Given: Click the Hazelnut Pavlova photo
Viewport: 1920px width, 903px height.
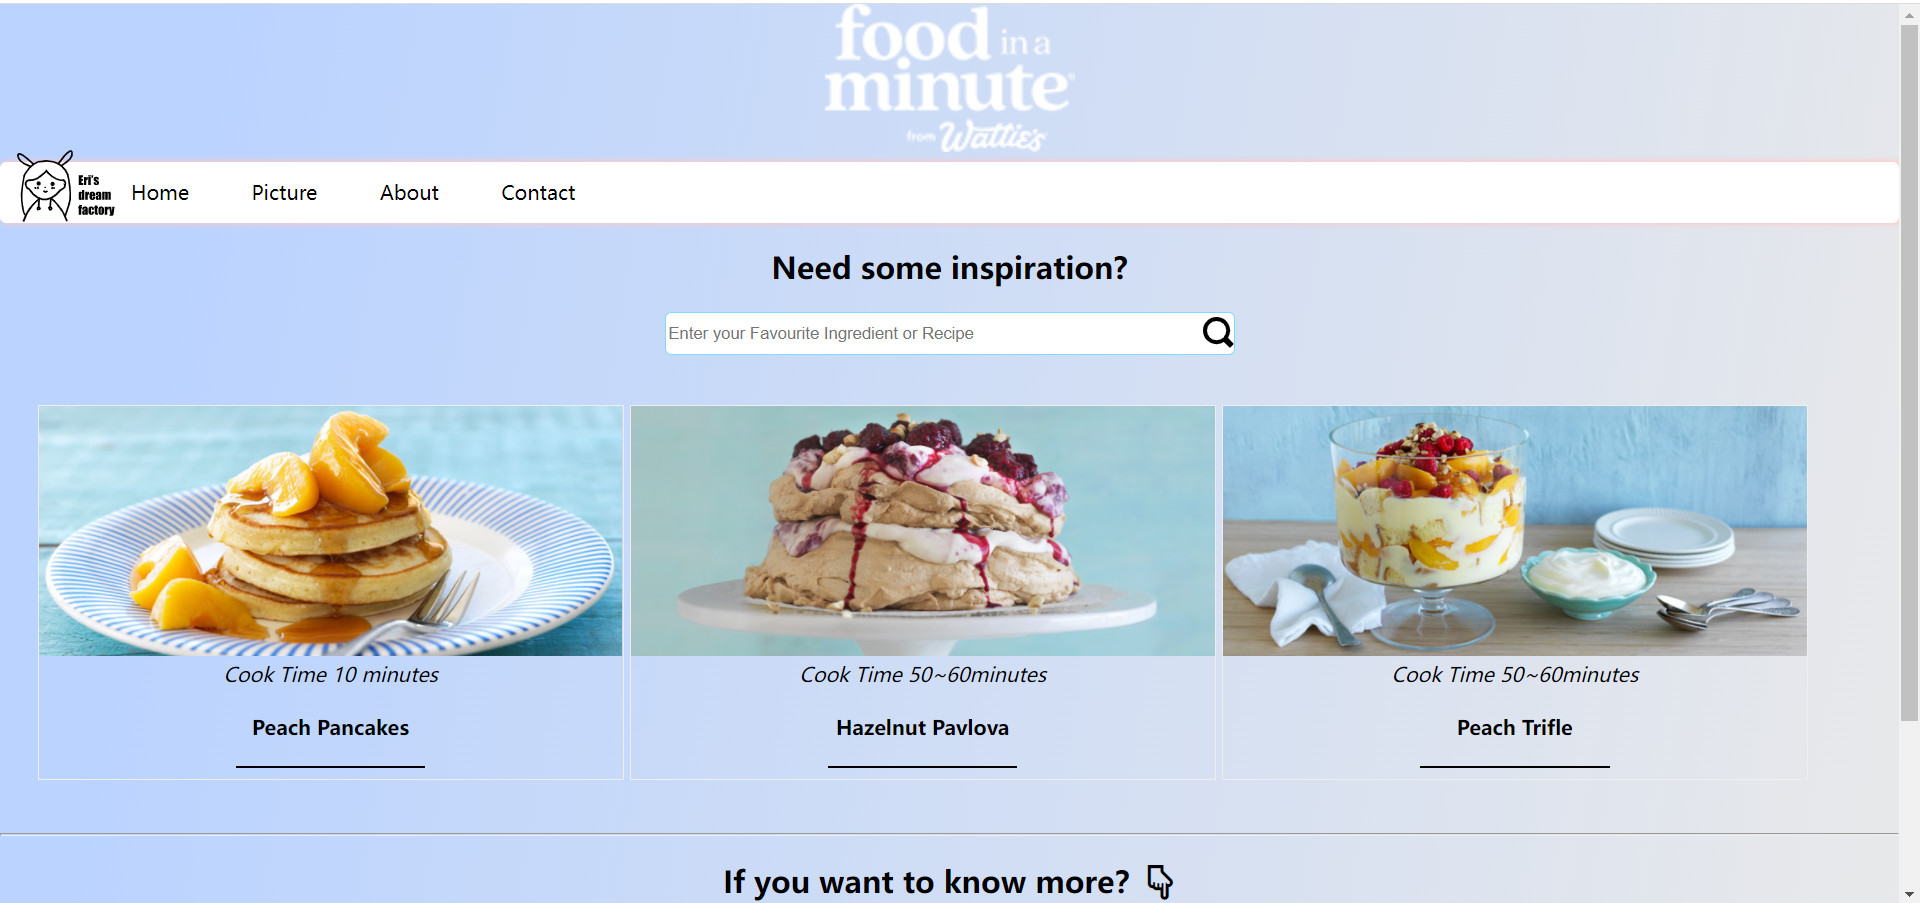Looking at the screenshot, I should point(922,530).
